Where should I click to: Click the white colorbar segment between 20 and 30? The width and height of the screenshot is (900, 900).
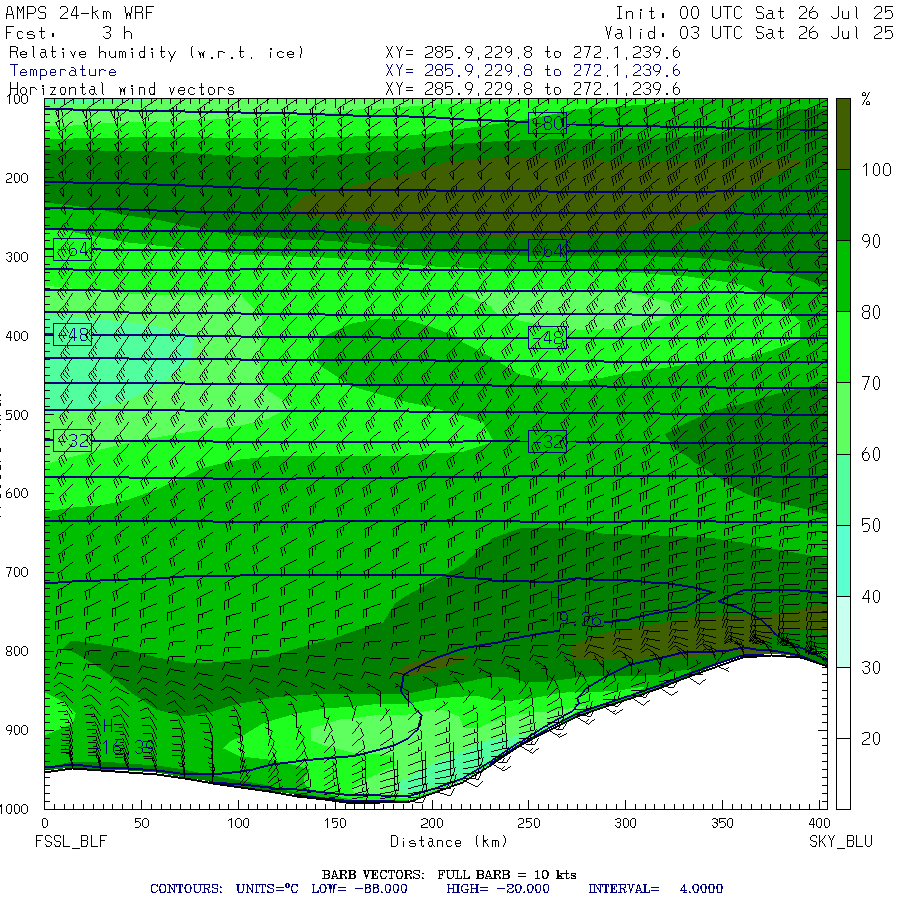tap(843, 703)
